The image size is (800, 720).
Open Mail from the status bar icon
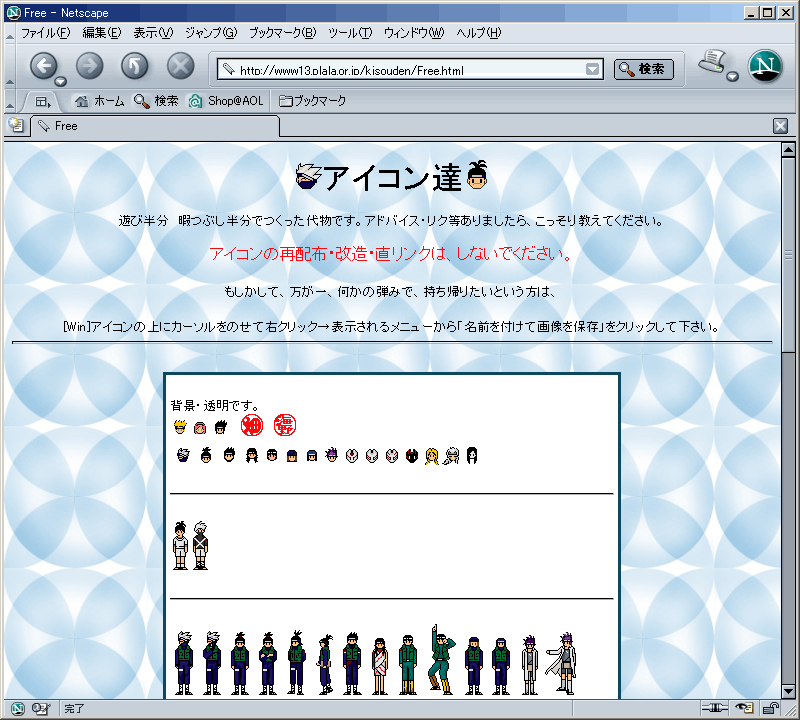click(x=40, y=709)
